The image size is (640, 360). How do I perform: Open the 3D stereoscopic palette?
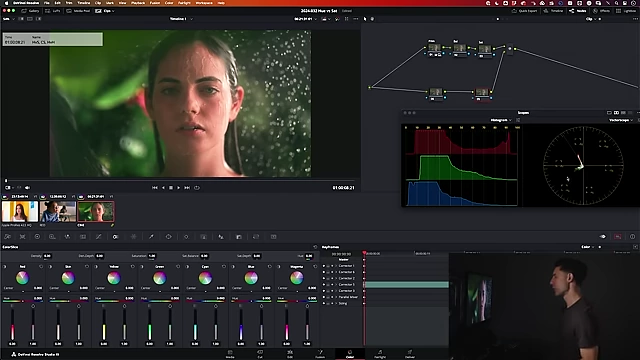[x=273, y=237]
